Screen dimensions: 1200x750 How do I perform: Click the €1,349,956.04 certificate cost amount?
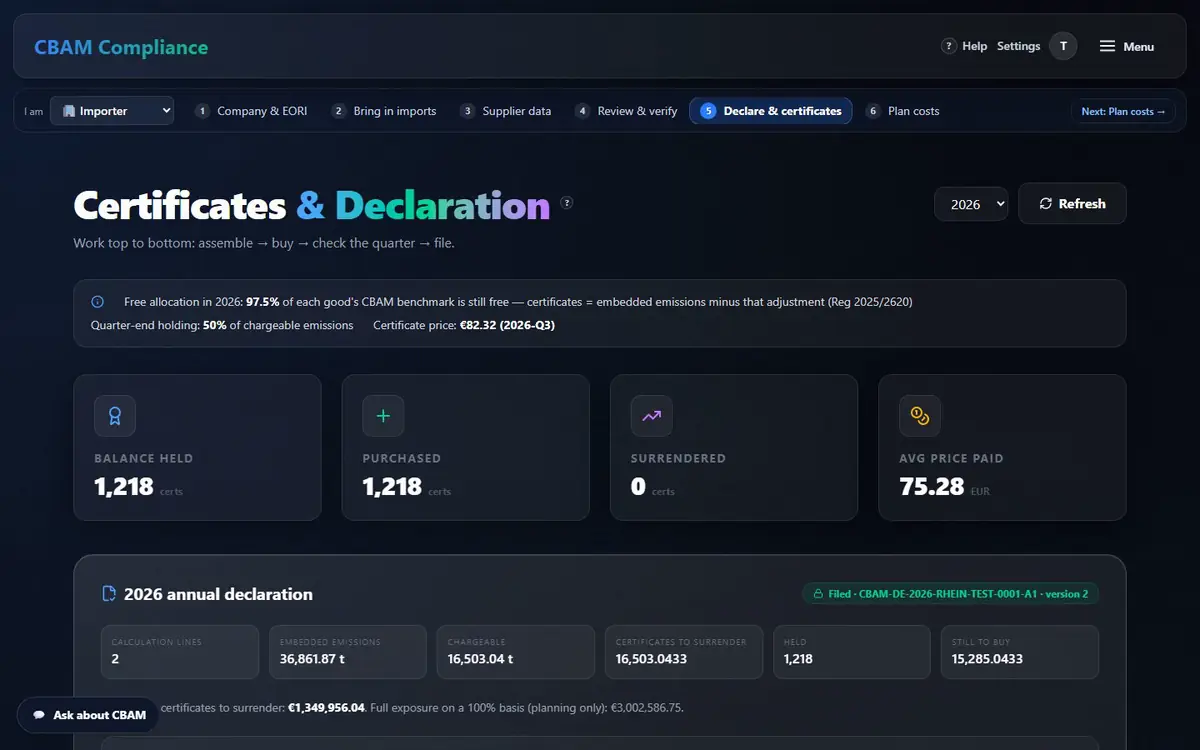[x=326, y=707]
